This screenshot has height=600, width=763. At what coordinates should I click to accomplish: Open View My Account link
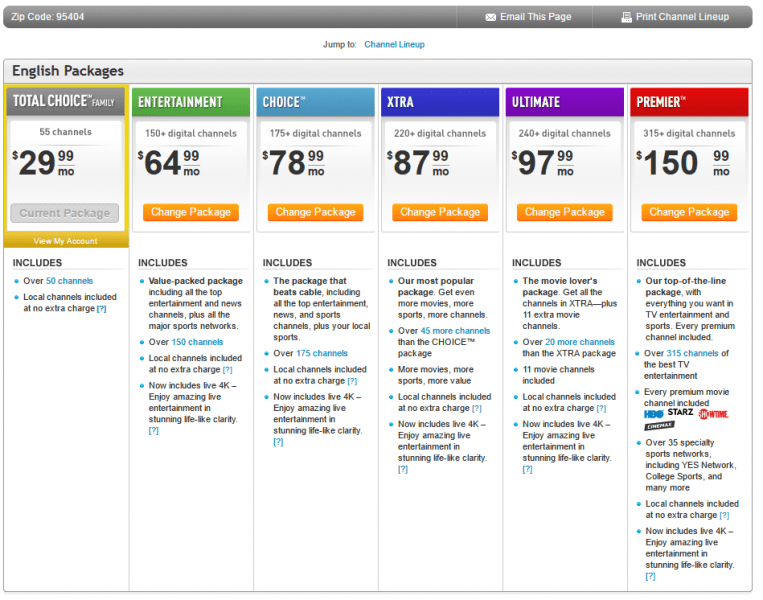[65, 241]
